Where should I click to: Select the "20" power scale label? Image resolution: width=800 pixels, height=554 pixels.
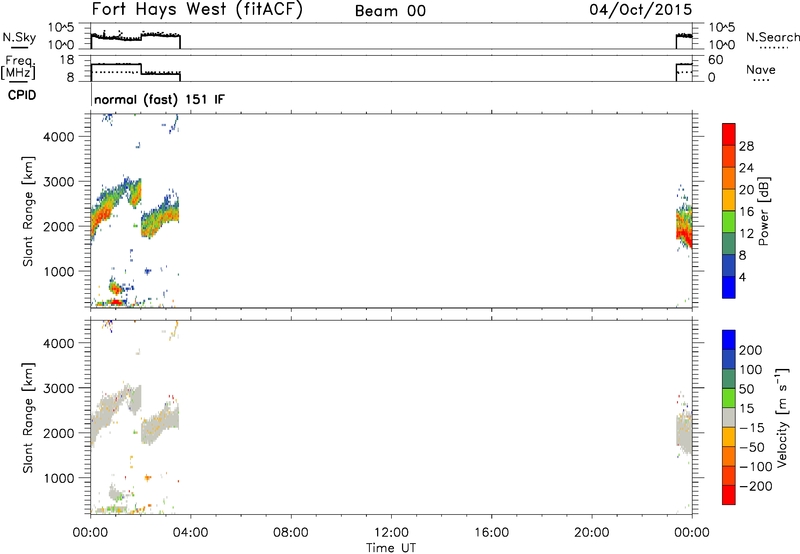(746, 190)
